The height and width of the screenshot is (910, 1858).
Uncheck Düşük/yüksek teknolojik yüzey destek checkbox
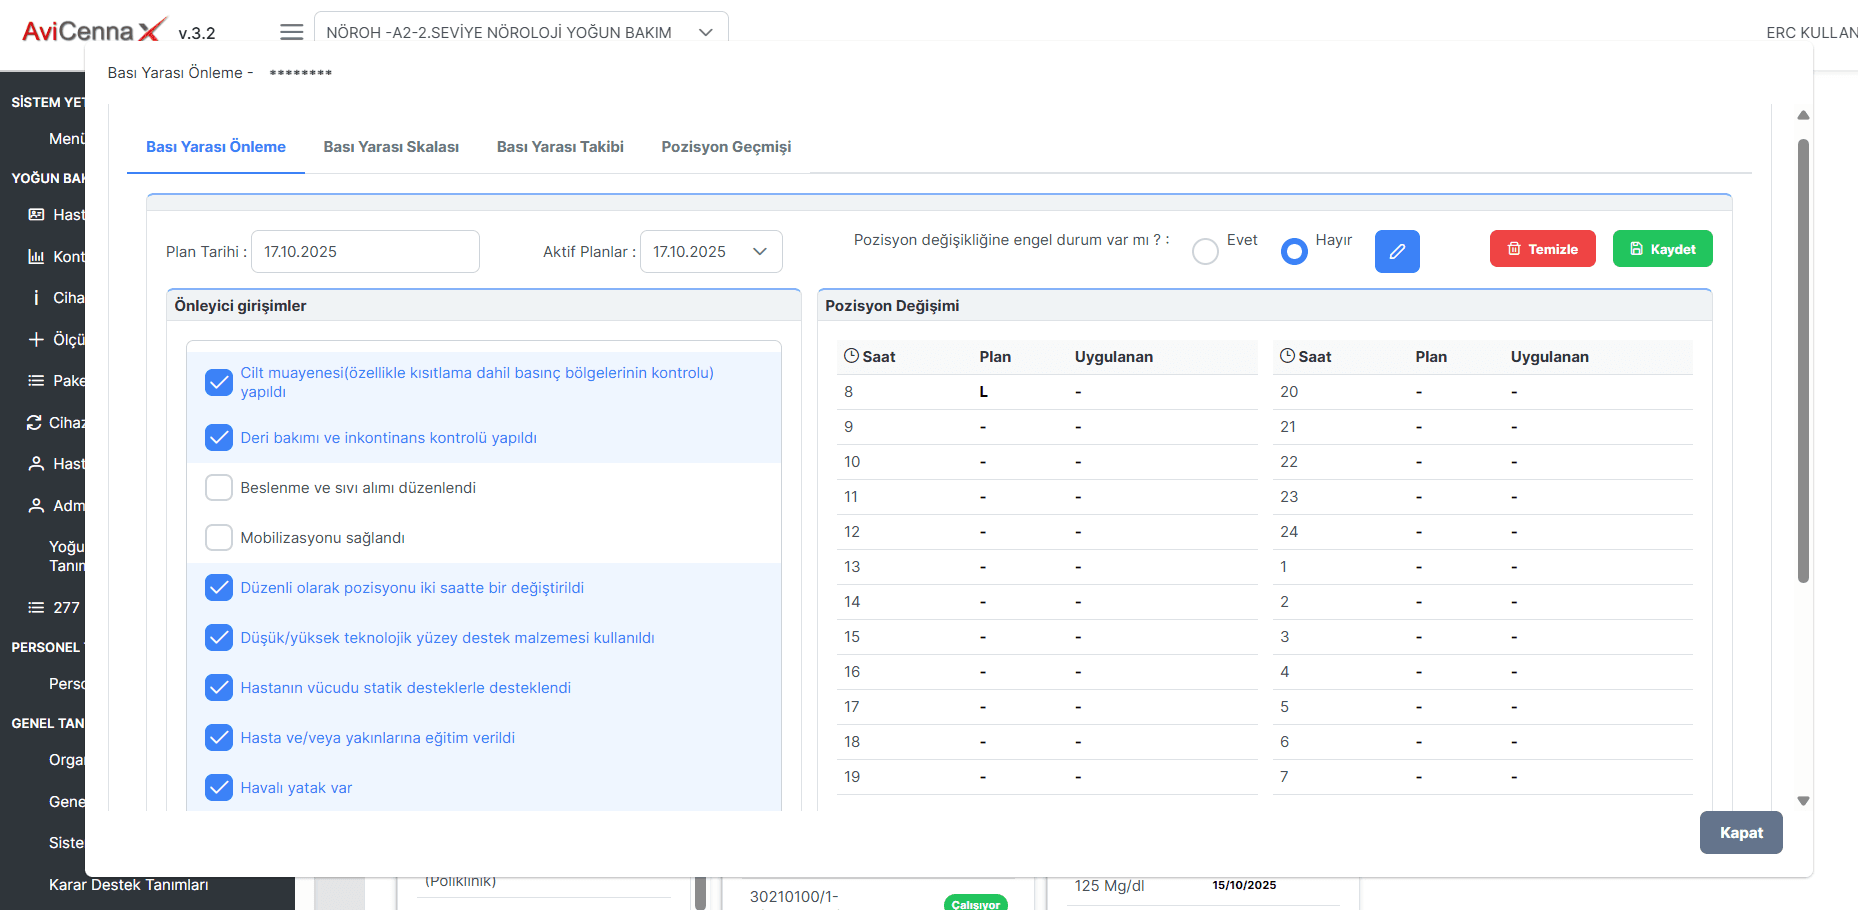coord(219,638)
